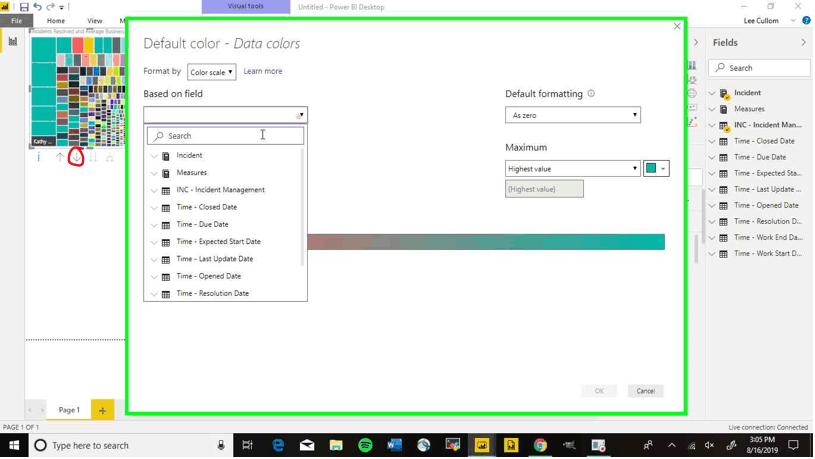Click the circled drill down arrow
Image resolution: width=815 pixels, height=459 pixels.
(76, 157)
